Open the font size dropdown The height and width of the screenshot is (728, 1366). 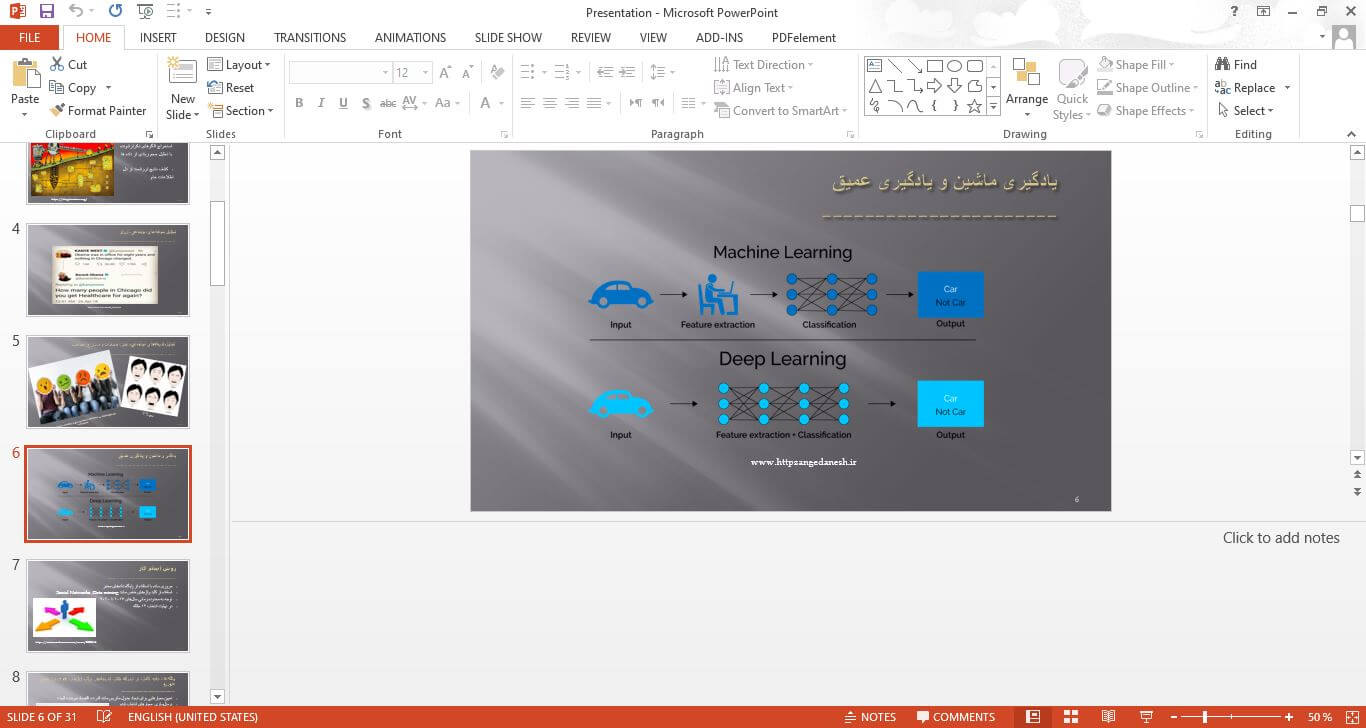coord(427,73)
